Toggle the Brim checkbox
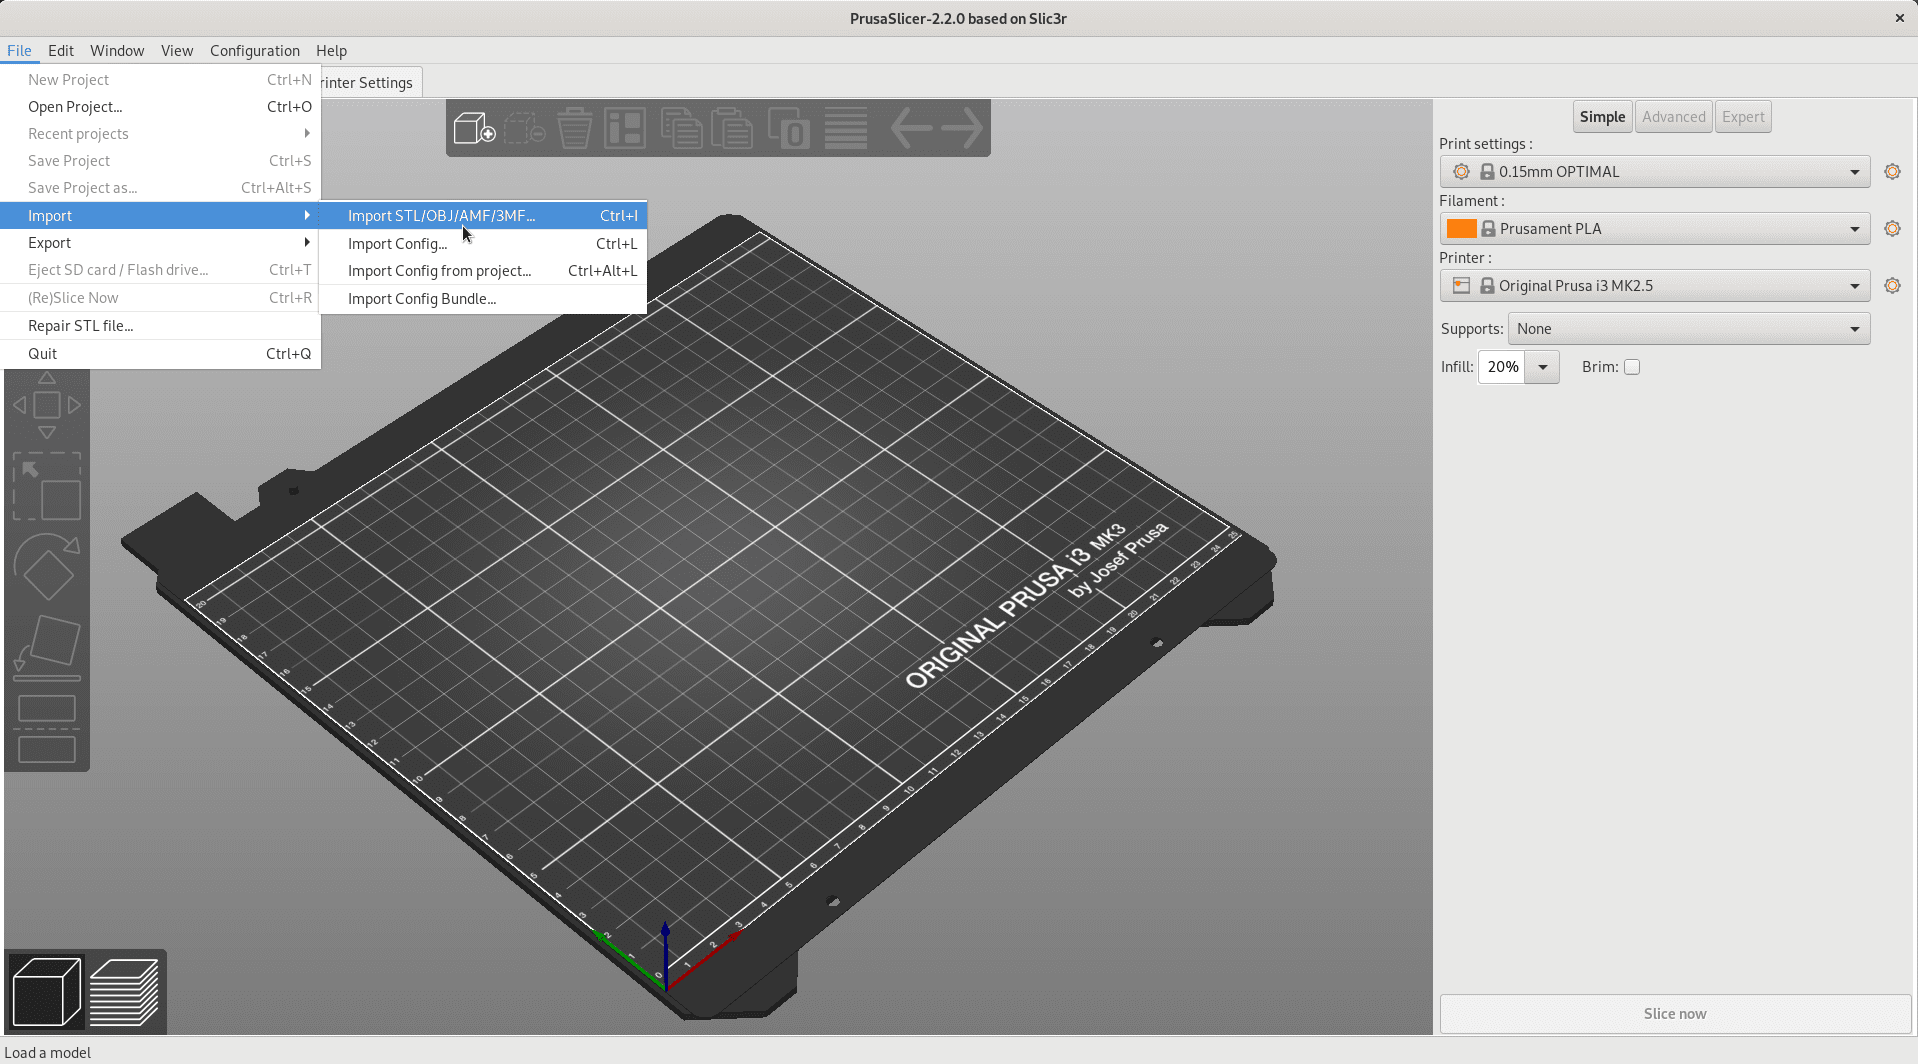Image resolution: width=1918 pixels, height=1064 pixels. click(1632, 367)
